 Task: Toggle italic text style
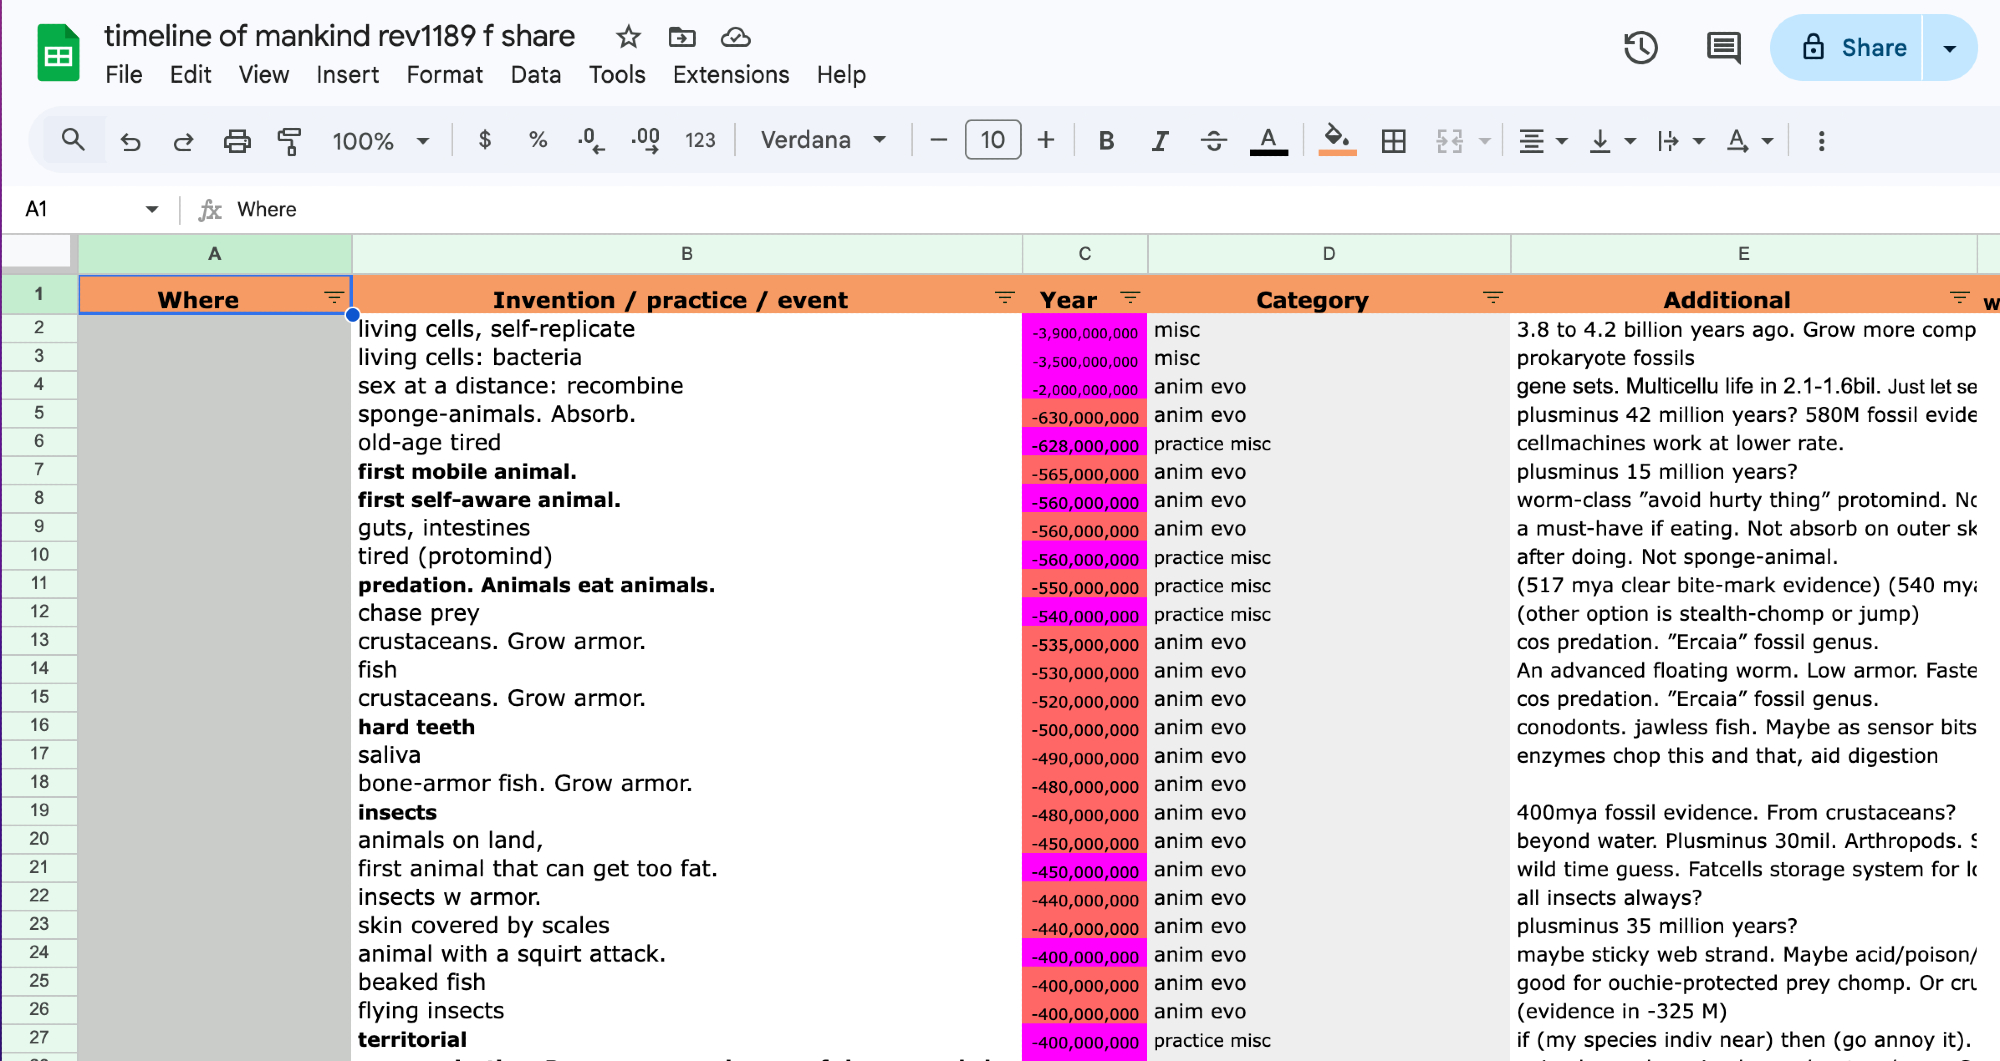click(x=1159, y=141)
